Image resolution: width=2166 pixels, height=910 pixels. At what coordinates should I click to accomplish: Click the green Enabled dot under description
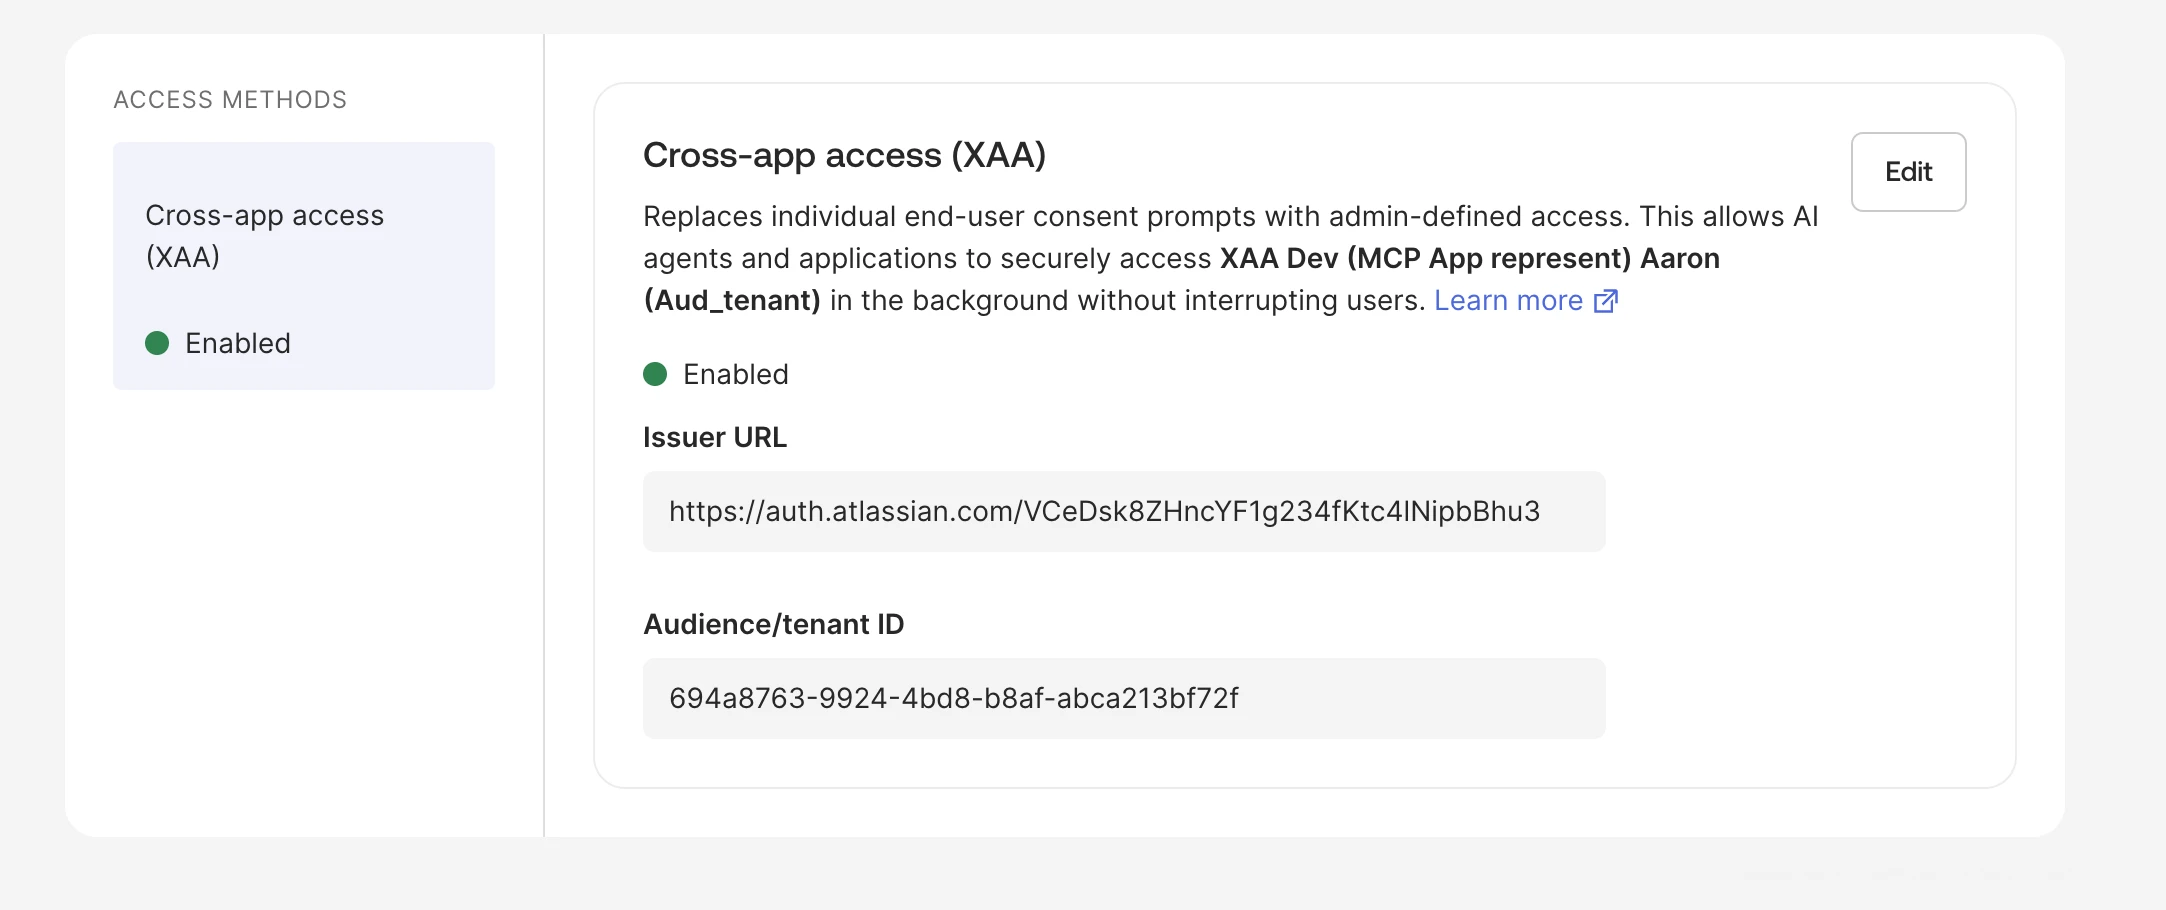pyautogui.click(x=655, y=374)
